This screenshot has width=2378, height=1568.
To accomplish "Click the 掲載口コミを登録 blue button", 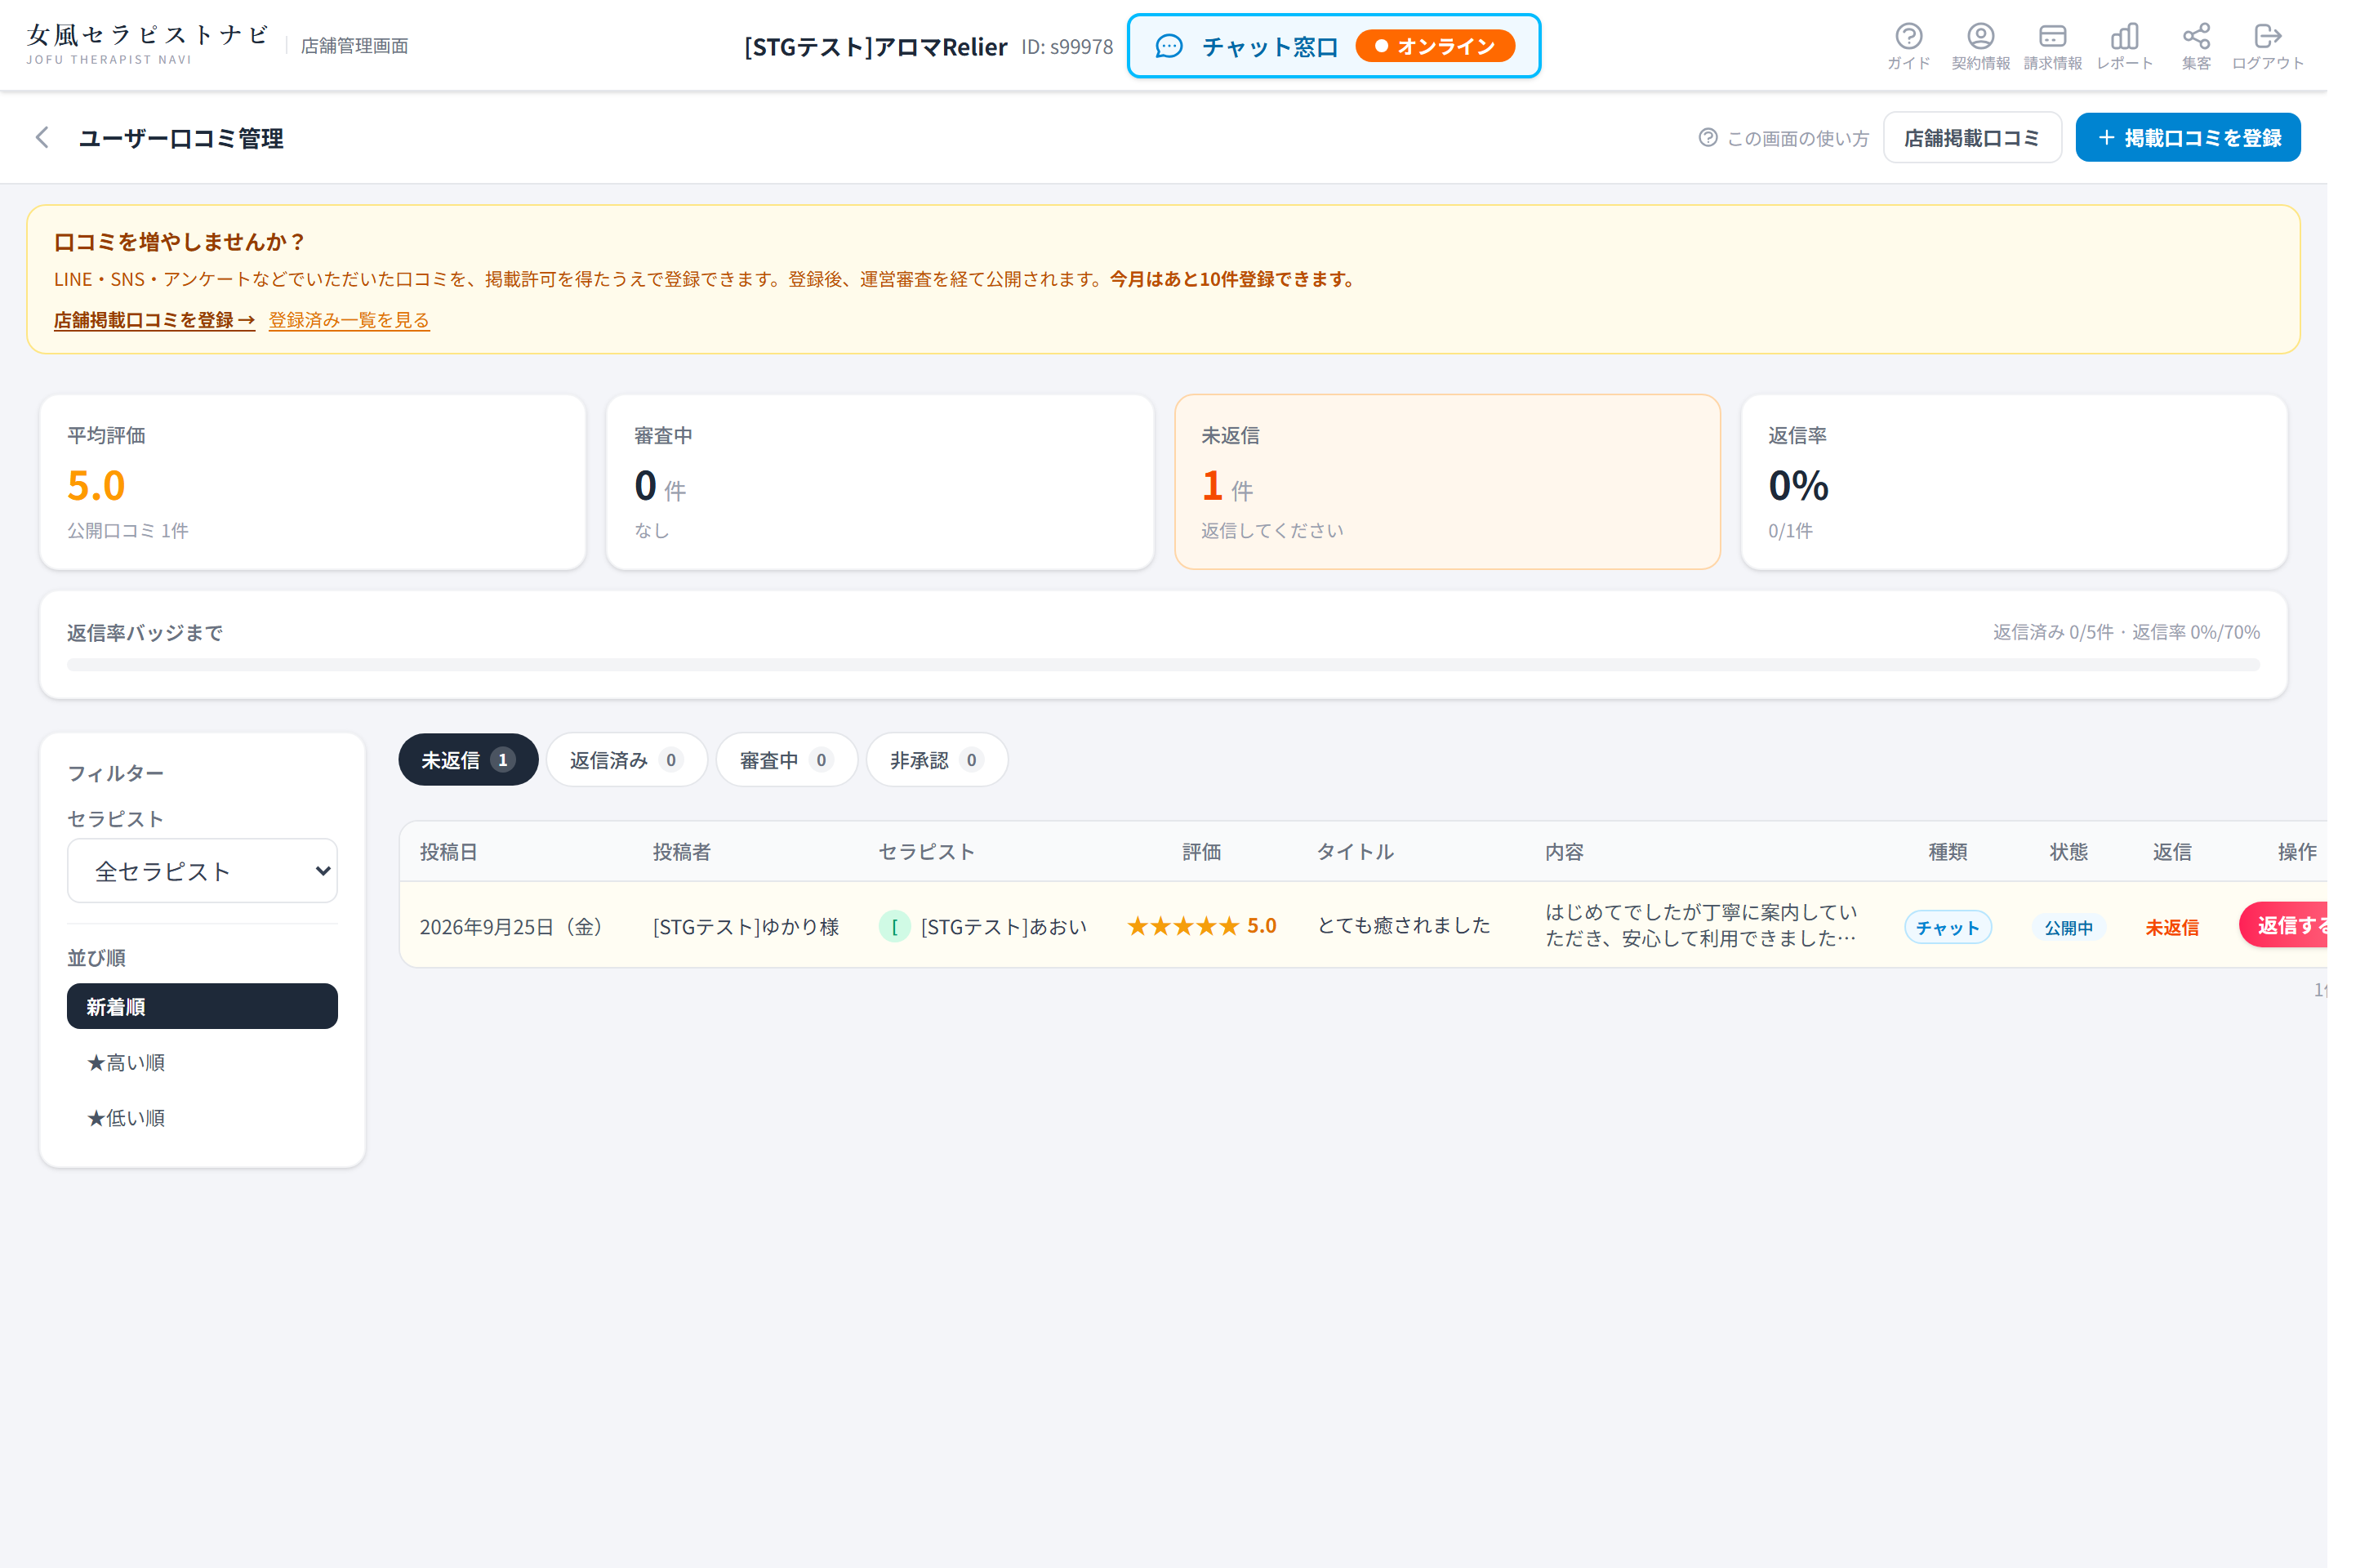I will coord(2188,137).
